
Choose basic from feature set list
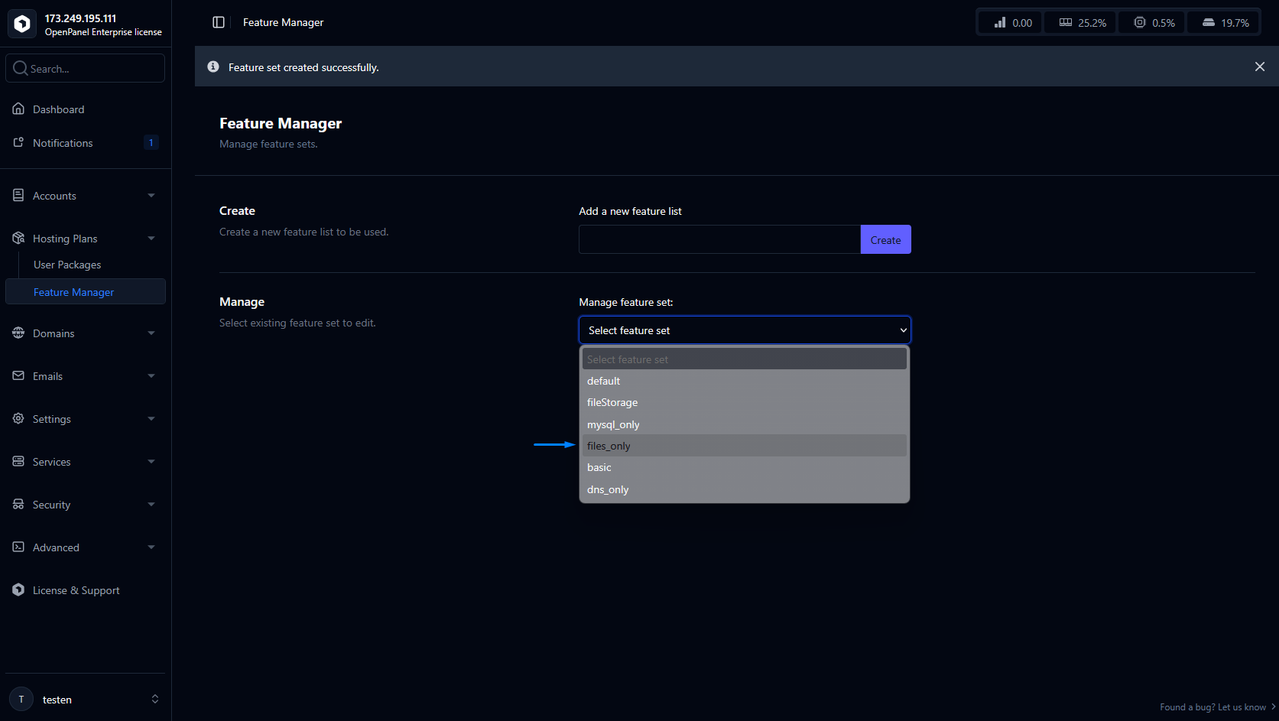745,468
